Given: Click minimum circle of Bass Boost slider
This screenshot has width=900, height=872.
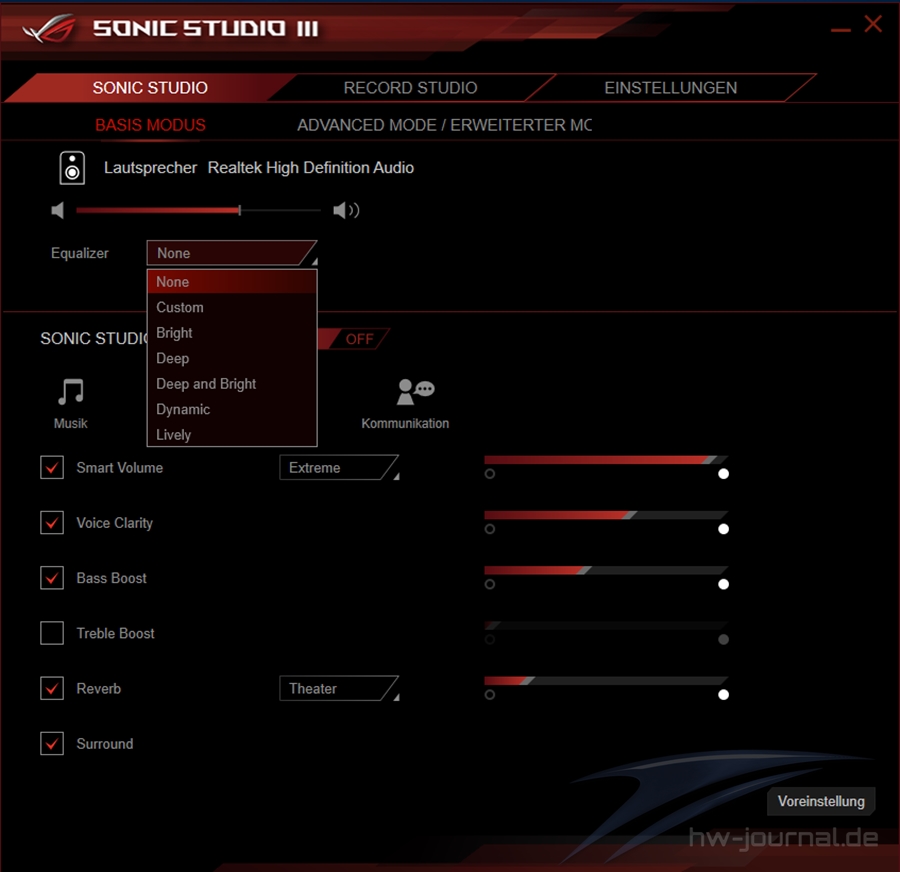Looking at the screenshot, I should pyautogui.click(x=490, y=584).
